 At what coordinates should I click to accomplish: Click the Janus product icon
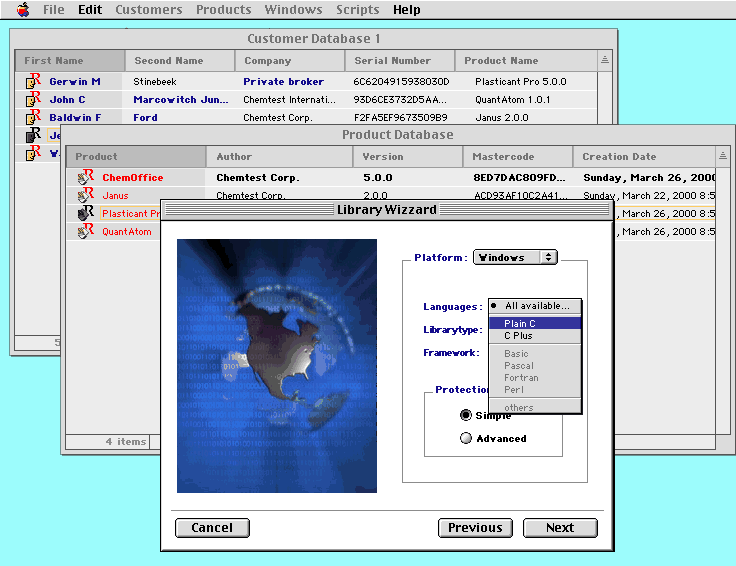tap(85, 196)
